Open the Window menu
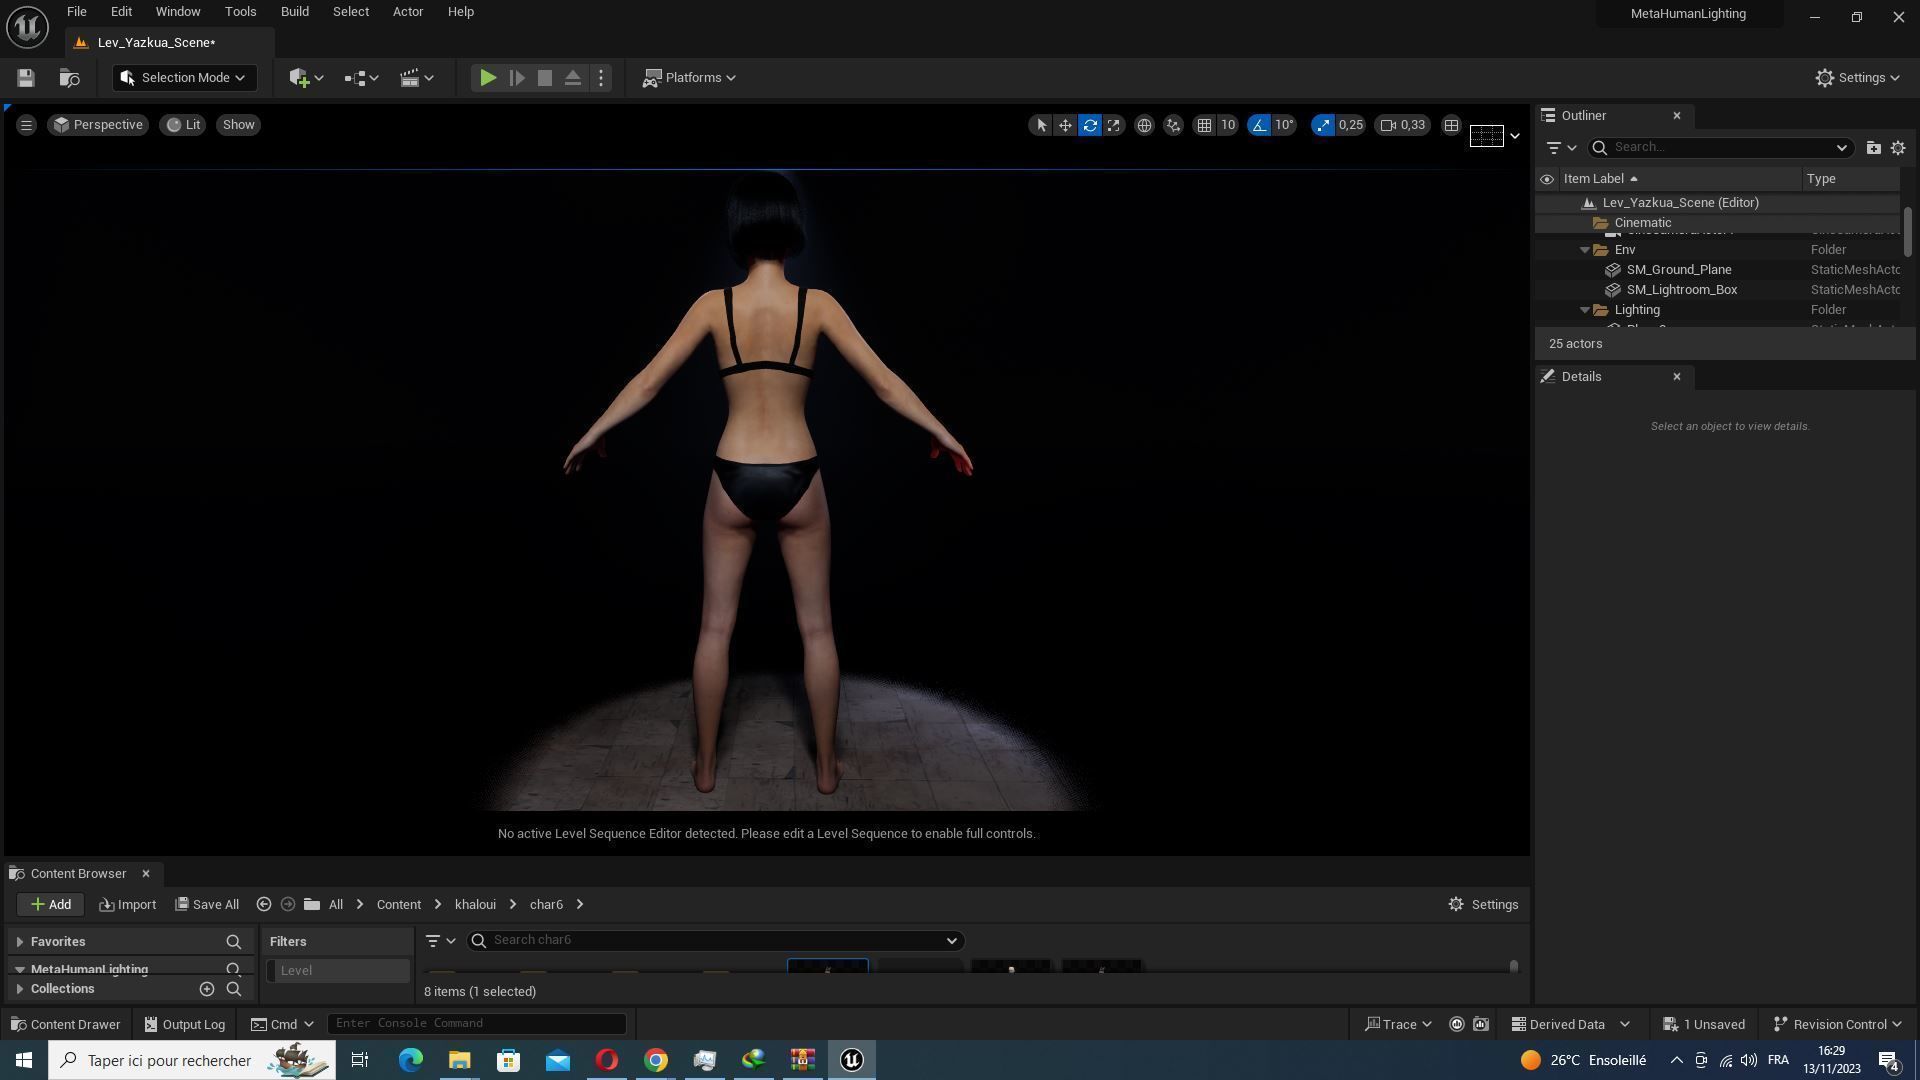This screenshot has height=1080, width=1920. click(178, 12)
